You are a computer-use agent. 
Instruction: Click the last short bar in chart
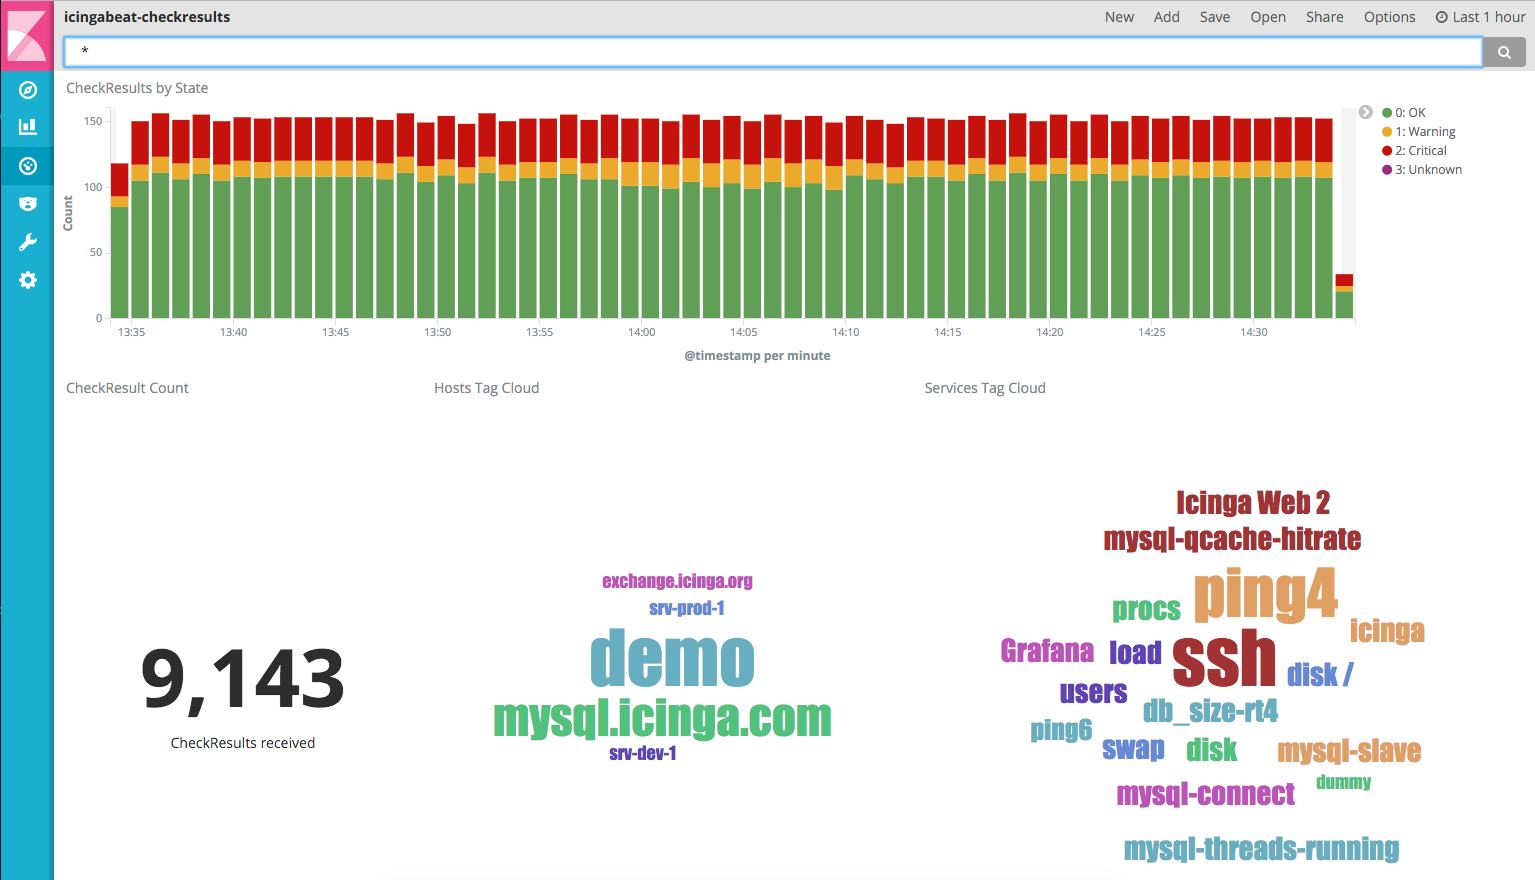[x=1344, y=297]
